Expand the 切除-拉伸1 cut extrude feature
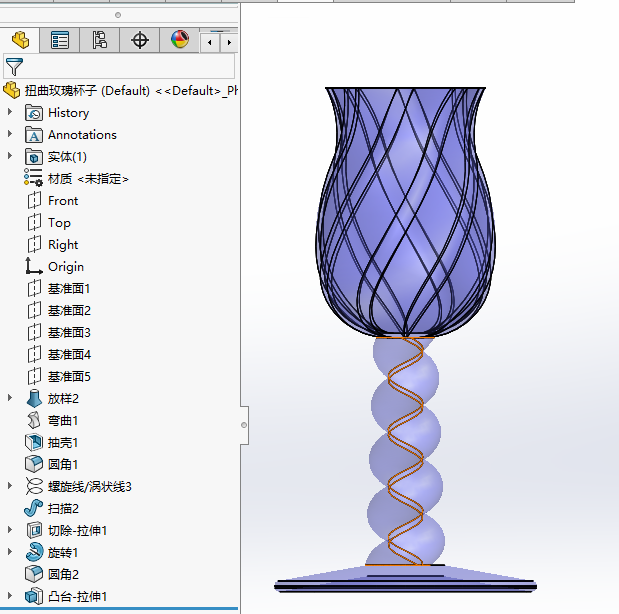The height and width of the screenshot is (614, 619). click(10, 530)
